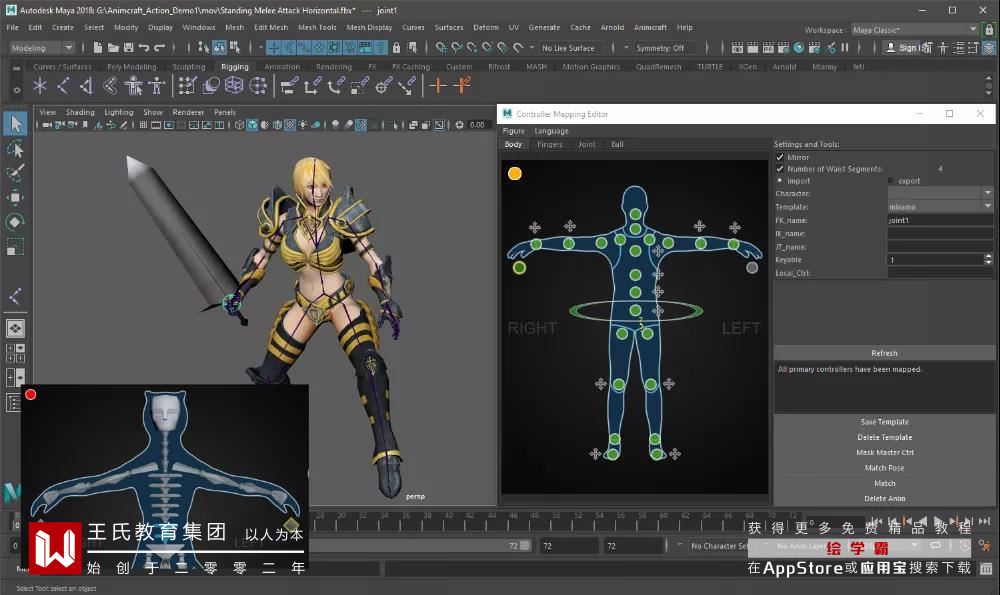Open the Modeling menu set dropdown
This screenshot has height=595, width=1000.
(x=41, y=47)
